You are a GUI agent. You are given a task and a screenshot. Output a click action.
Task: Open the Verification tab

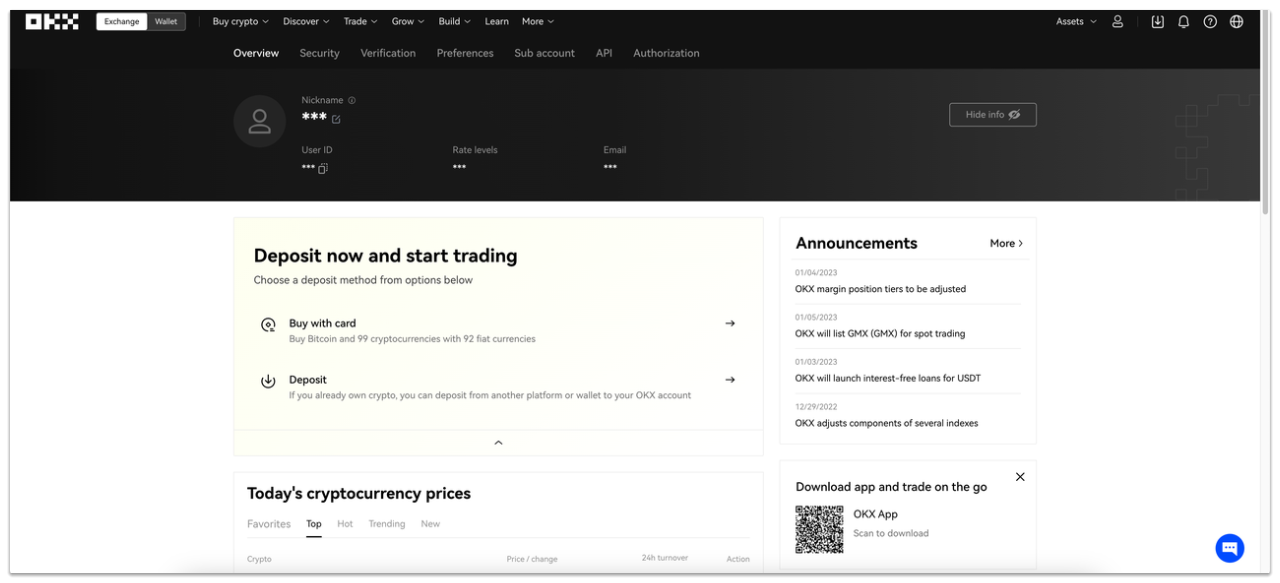click(388, 53)
